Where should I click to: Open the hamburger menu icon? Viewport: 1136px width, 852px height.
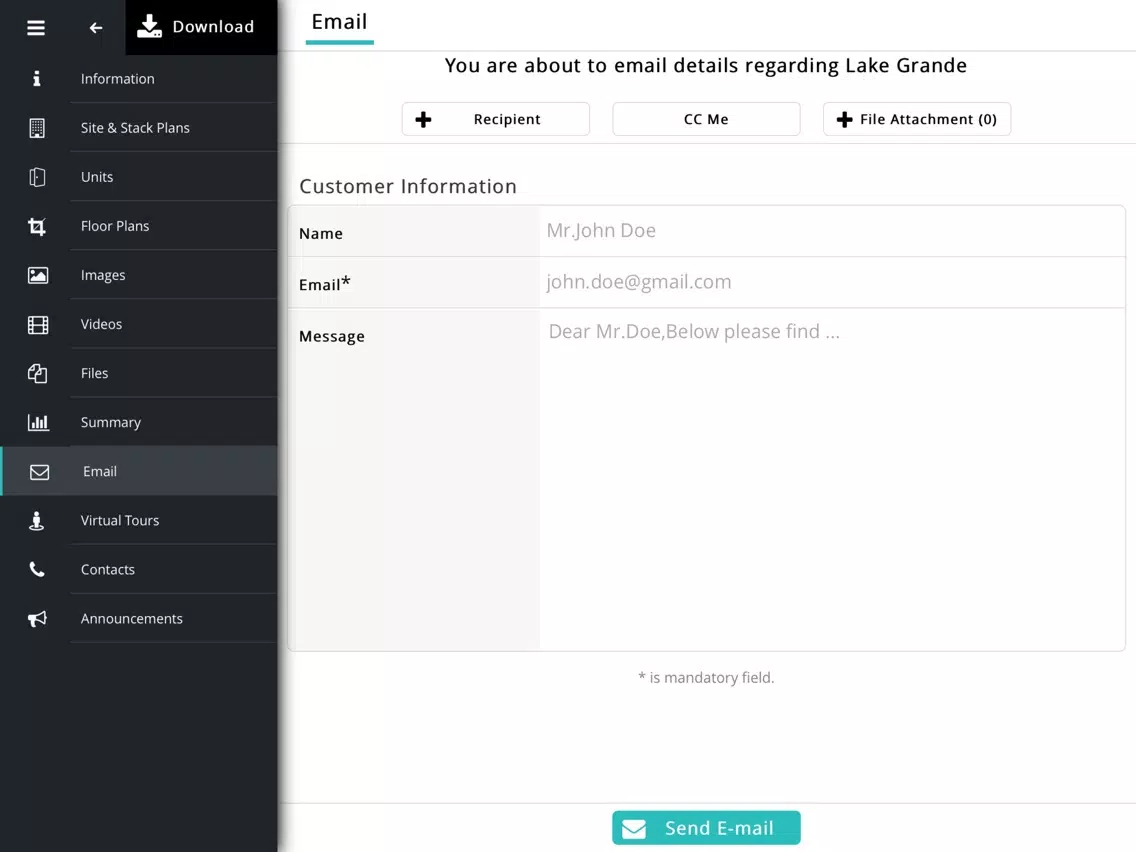[x=36, y=28]
